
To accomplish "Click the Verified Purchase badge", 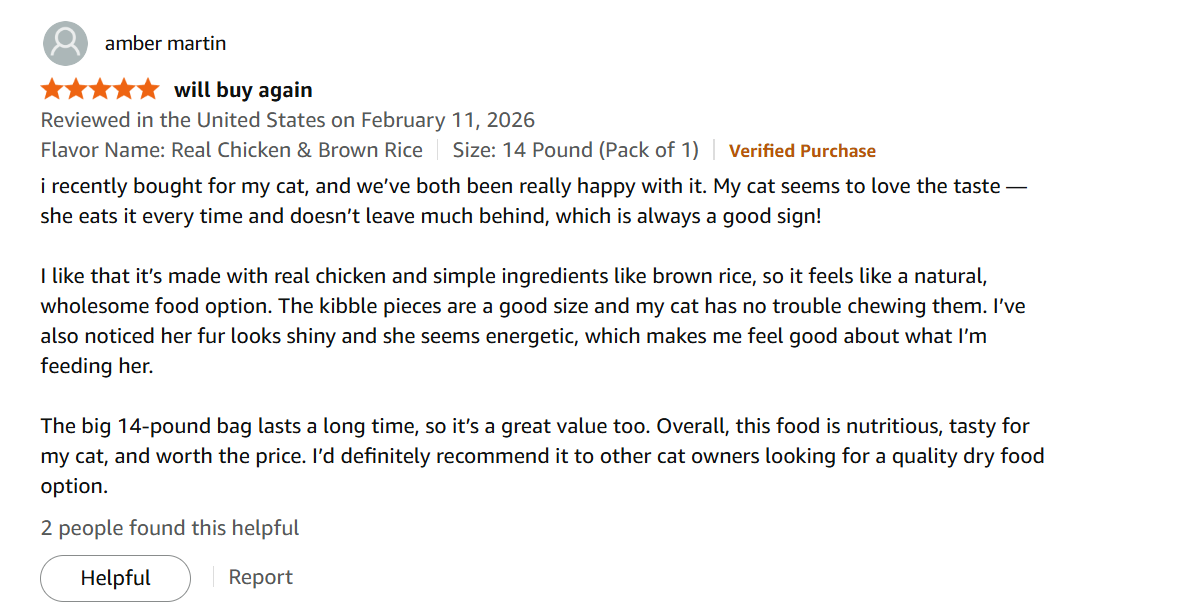I will pos(802,150).
